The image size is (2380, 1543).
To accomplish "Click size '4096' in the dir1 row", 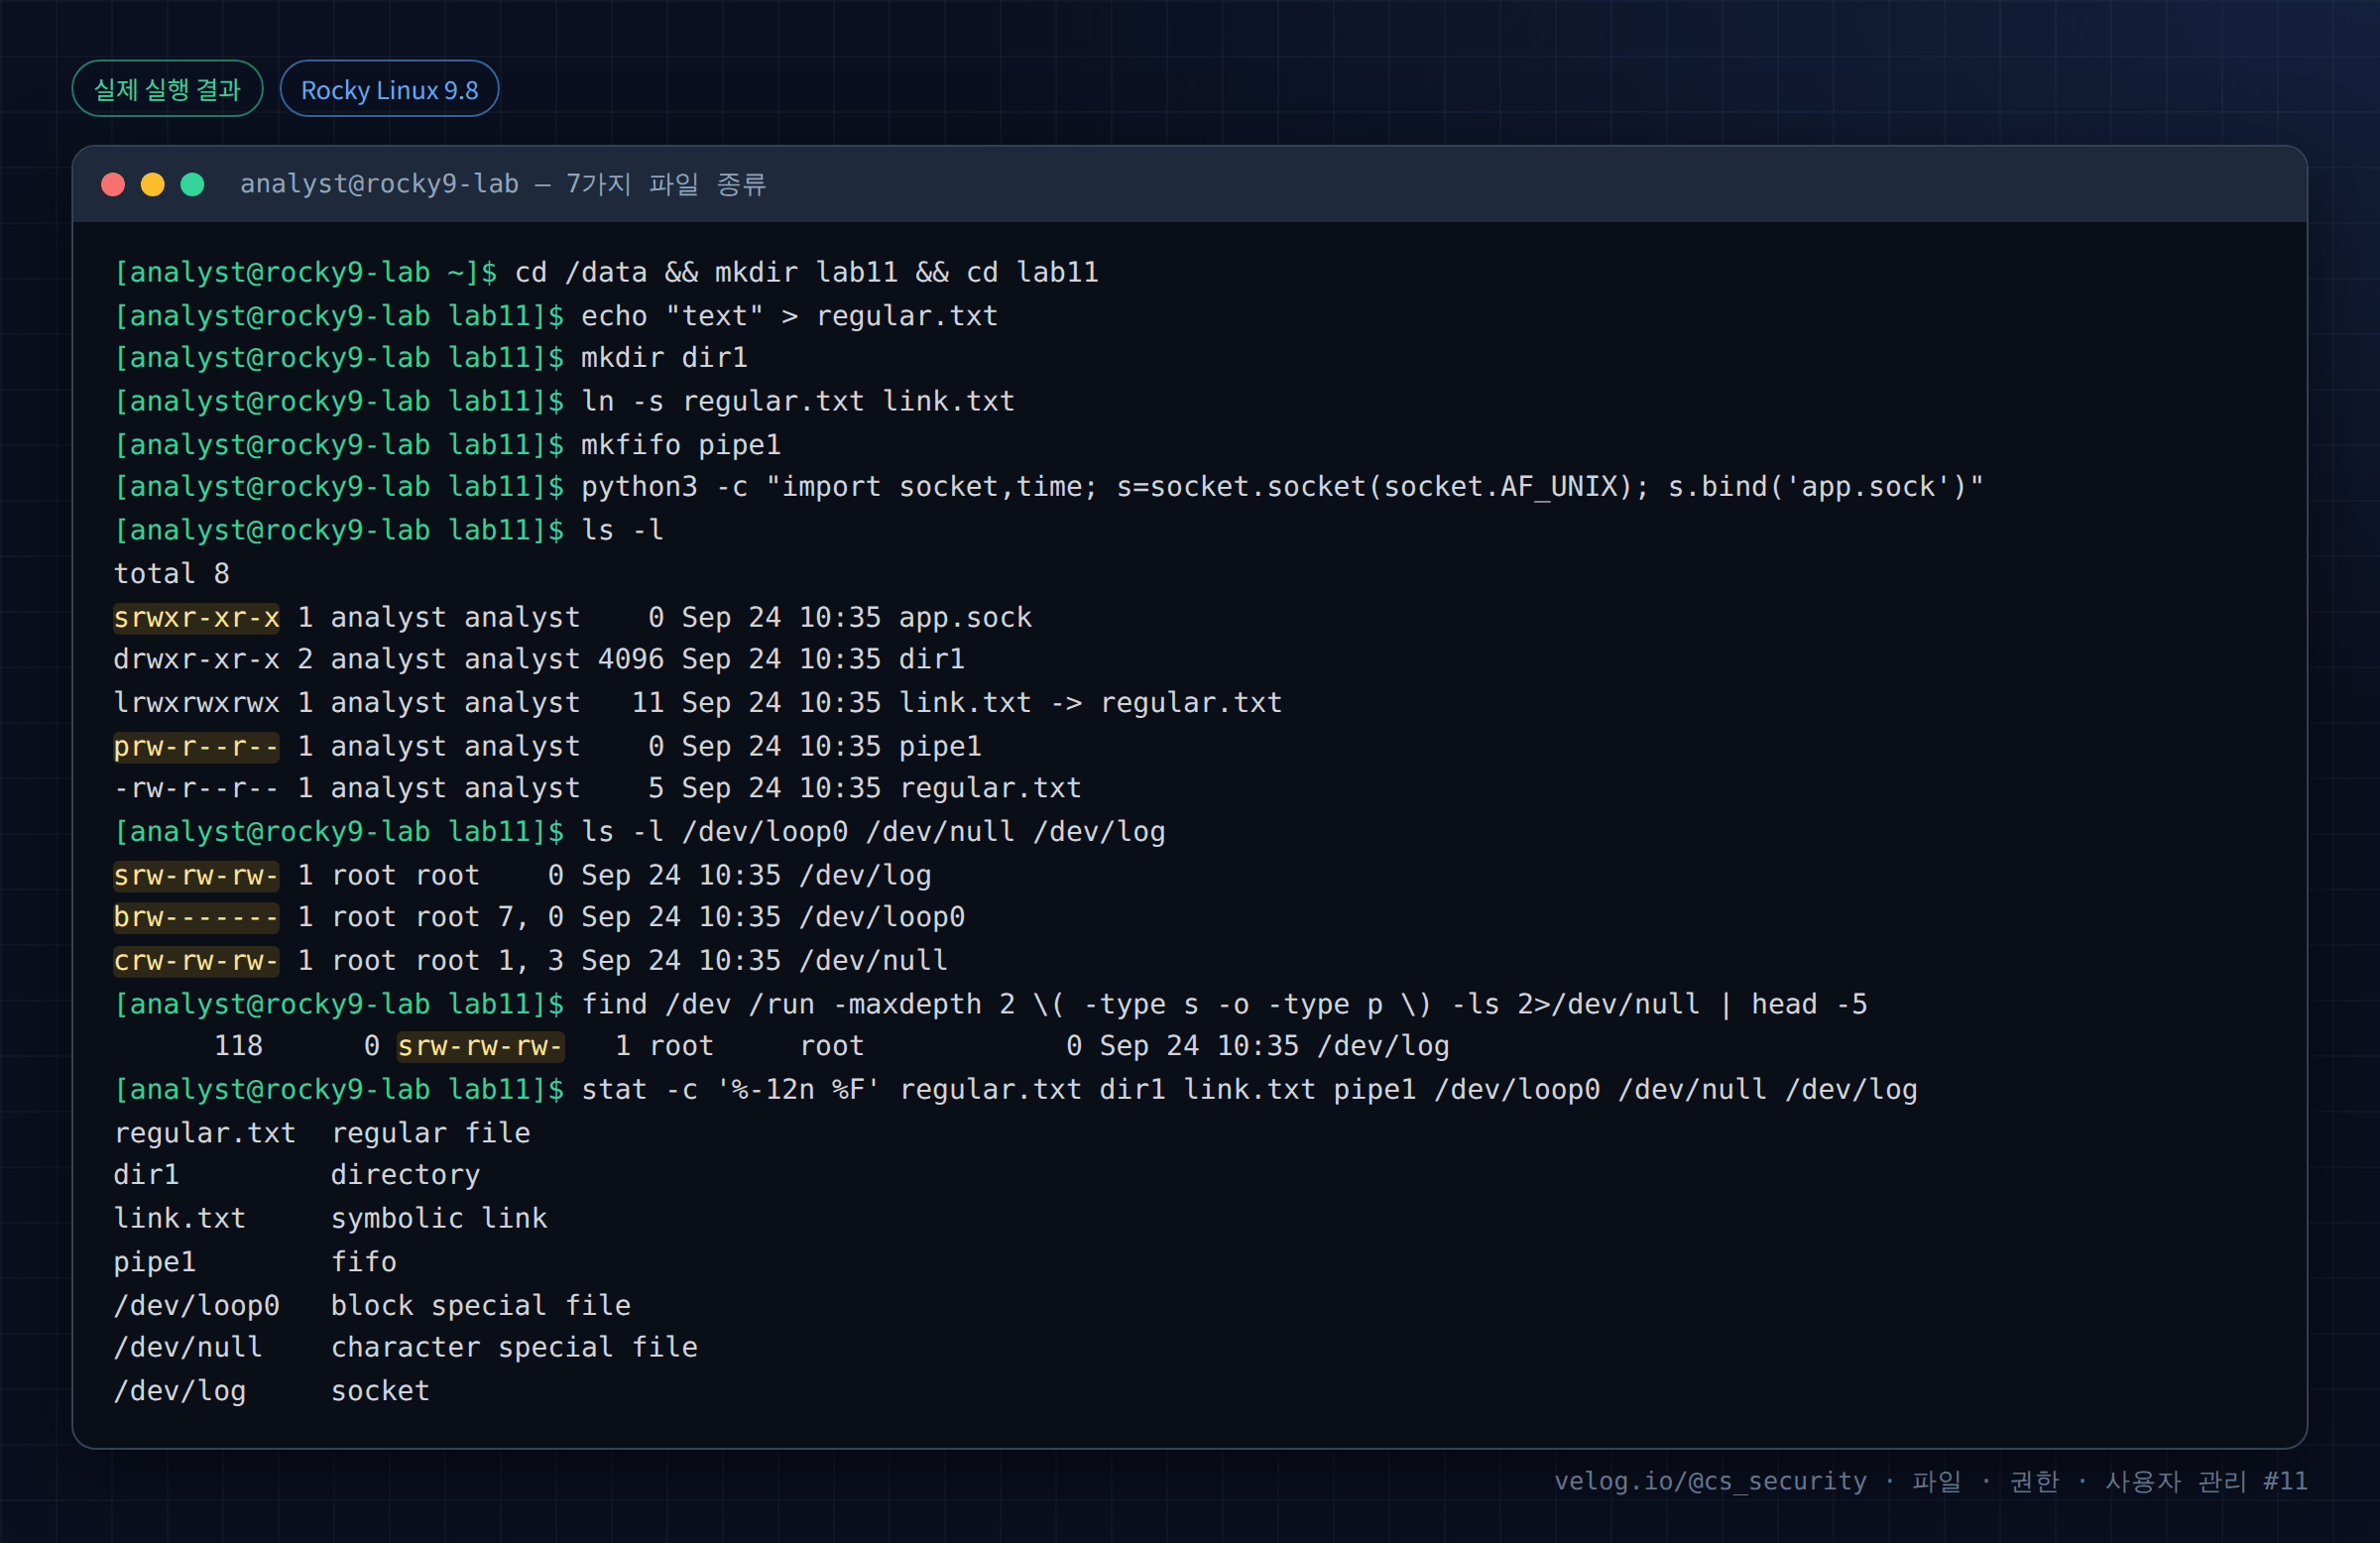I will click(631, 659).
